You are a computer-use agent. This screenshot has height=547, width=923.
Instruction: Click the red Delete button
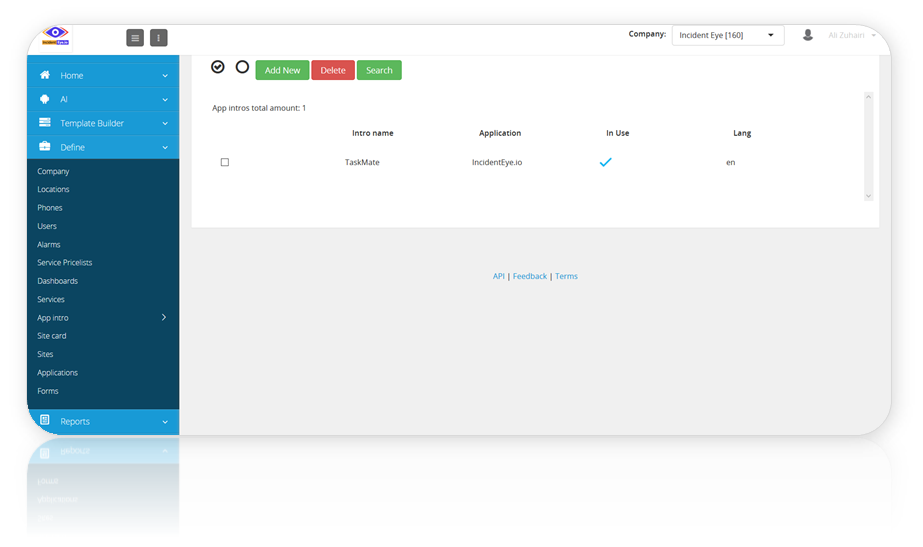pyautogui.click(x=333, y=70)
